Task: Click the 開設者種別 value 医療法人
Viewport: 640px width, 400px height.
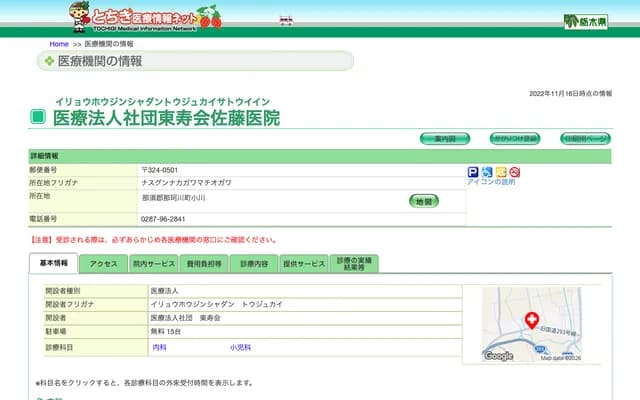Action: tap(164, 291)
